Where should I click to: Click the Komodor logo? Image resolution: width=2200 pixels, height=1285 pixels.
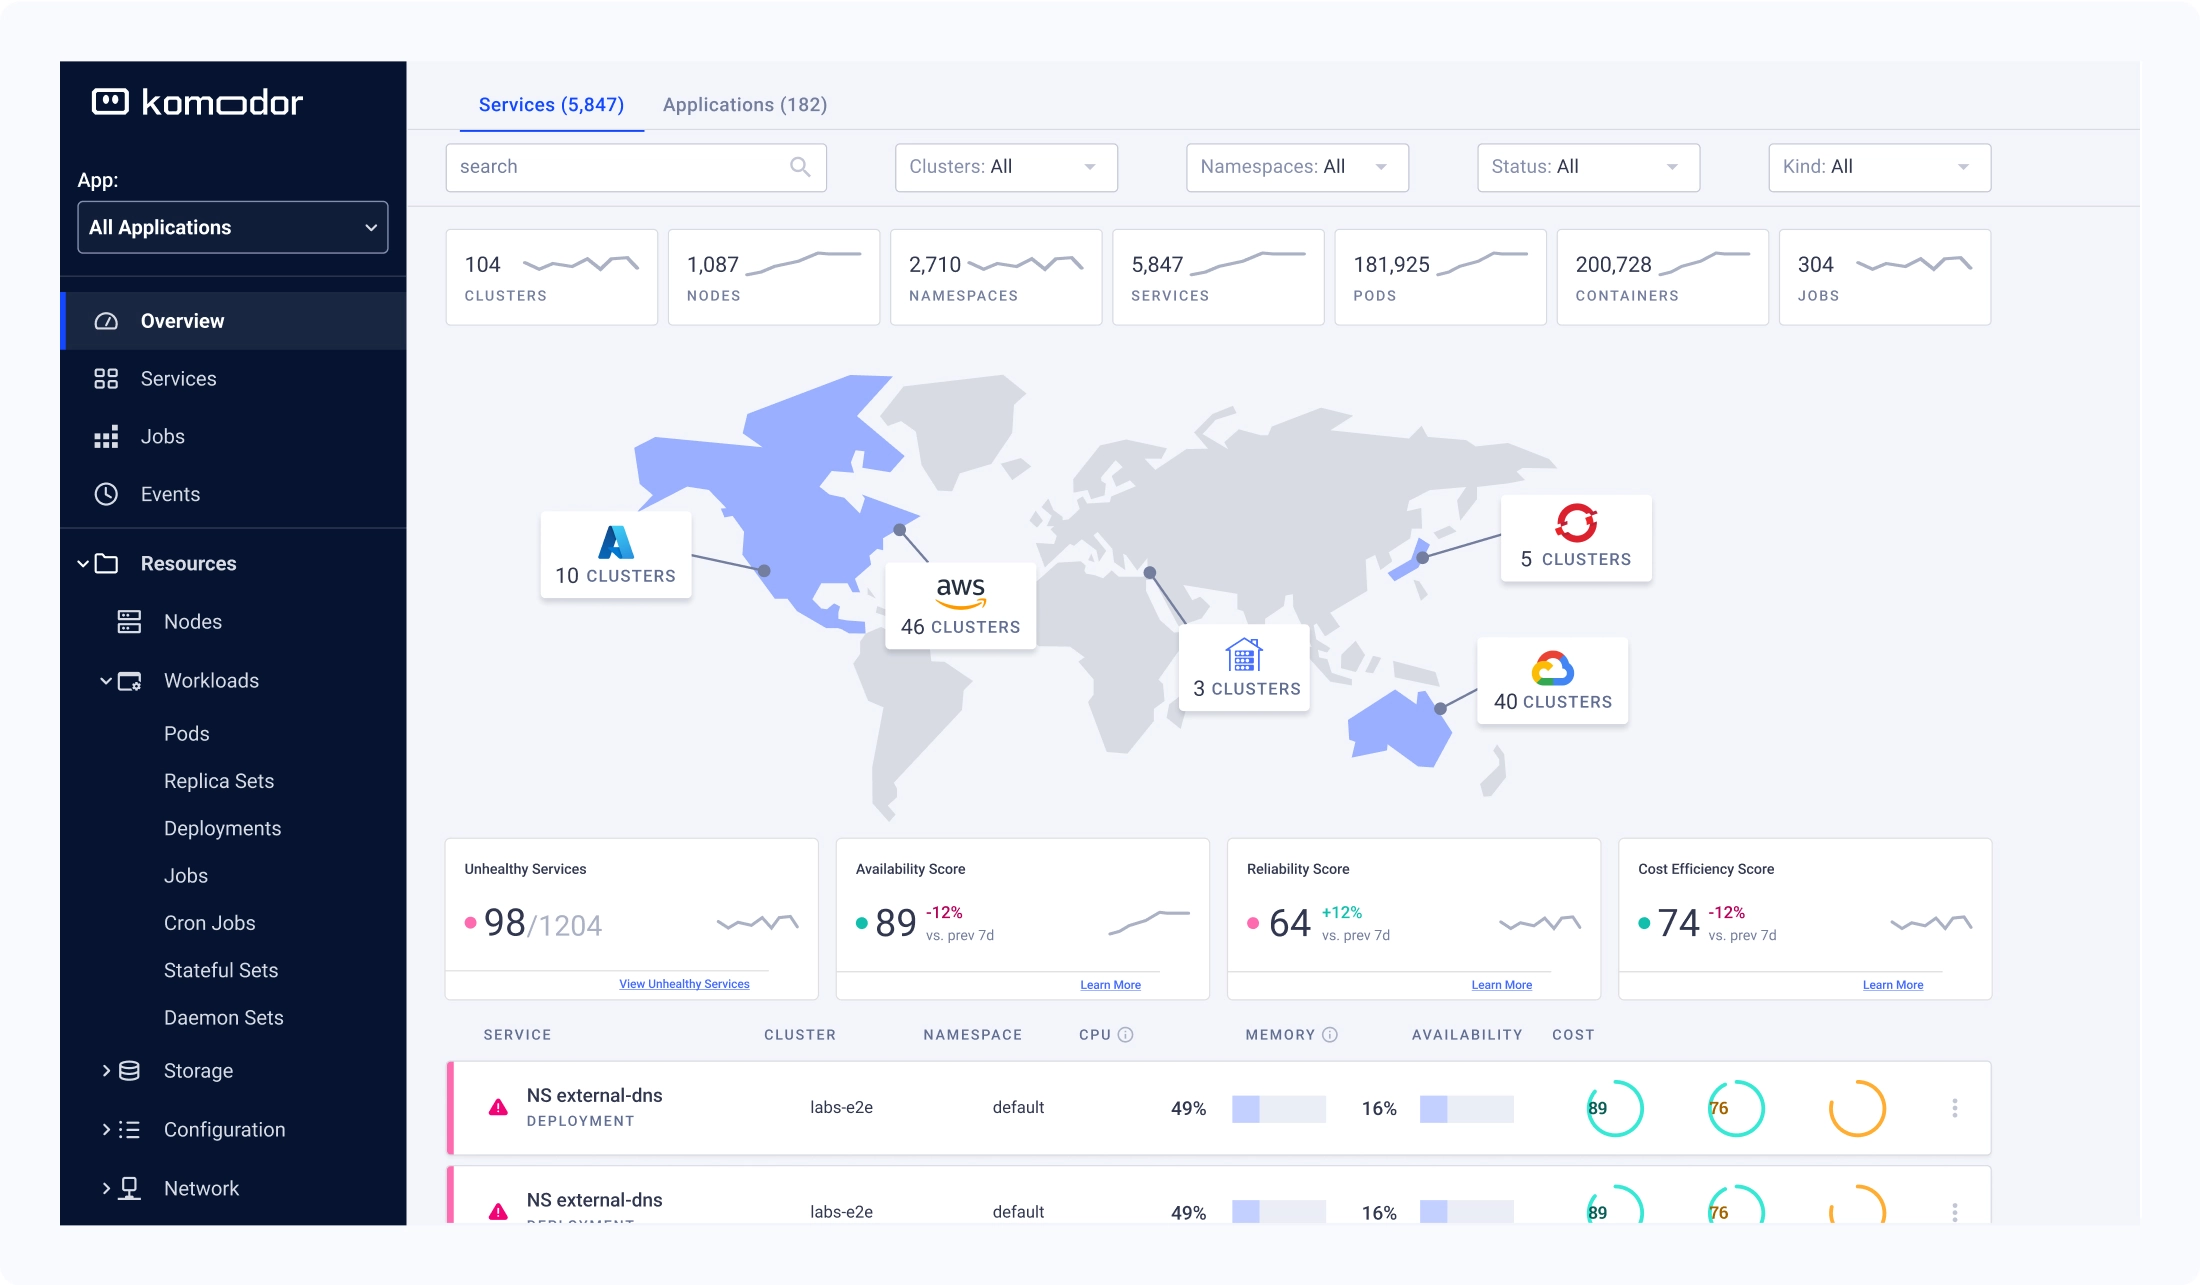coord(197,102)
